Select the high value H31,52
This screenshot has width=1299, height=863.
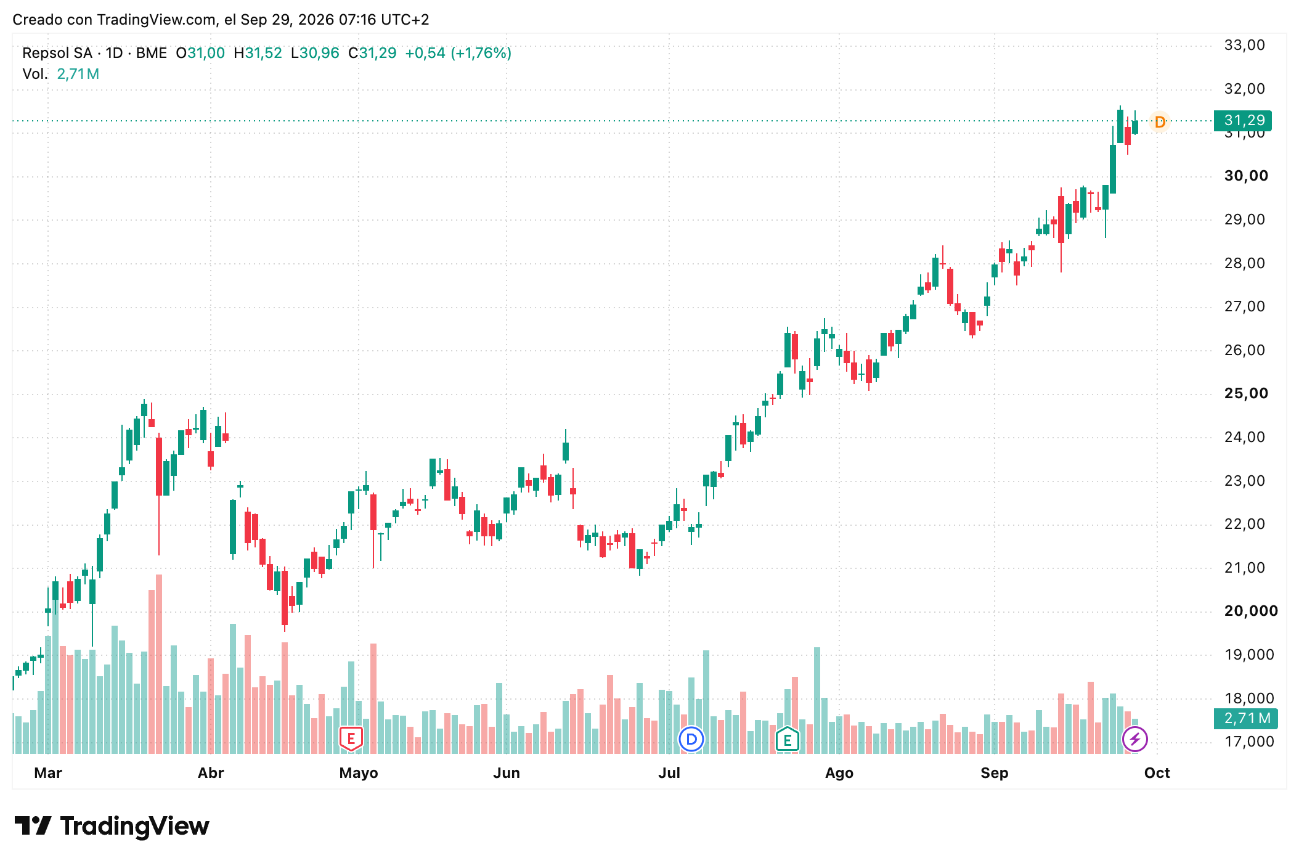coord(258,53)
